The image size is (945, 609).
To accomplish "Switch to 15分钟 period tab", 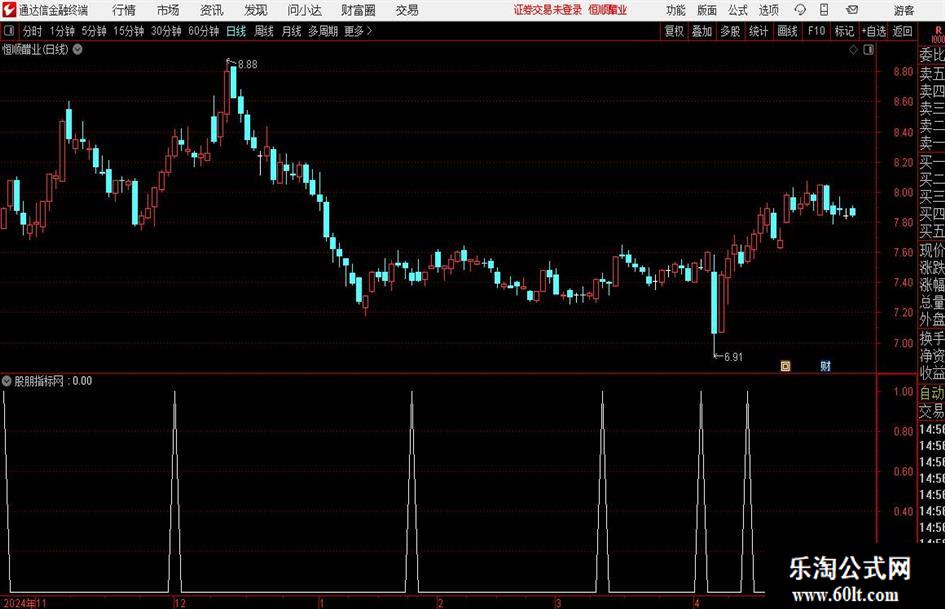I will pos(129,31).
